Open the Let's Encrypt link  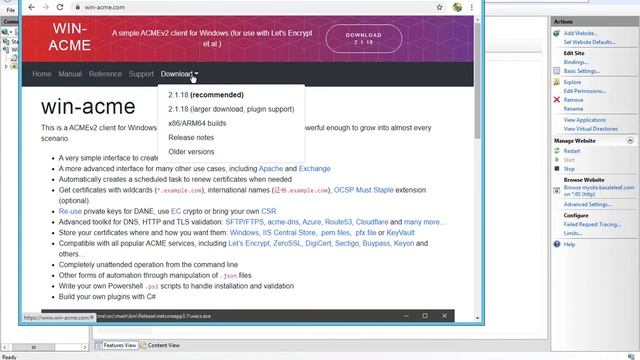pos(249,243)
